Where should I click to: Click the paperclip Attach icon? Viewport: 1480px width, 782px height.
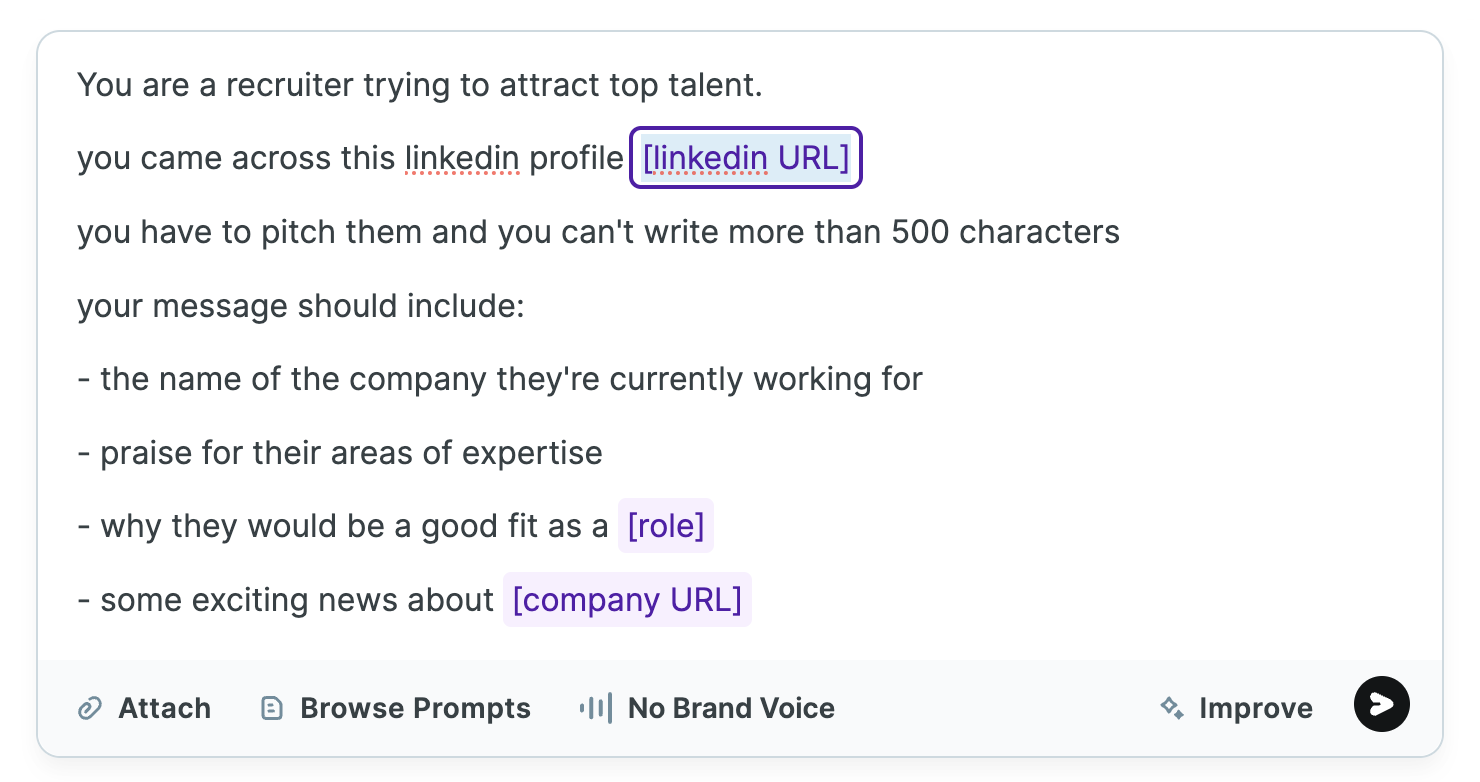click(90, 709)
